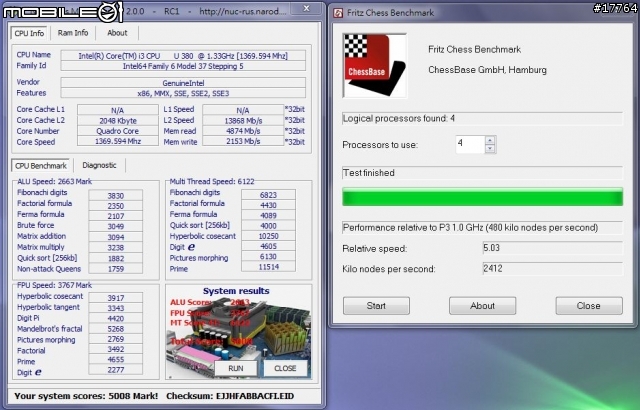Click ALU Factorial formula score 2350
Viewport: 640px width, 410px height.
pyautogui.click(x=116, y=206)
